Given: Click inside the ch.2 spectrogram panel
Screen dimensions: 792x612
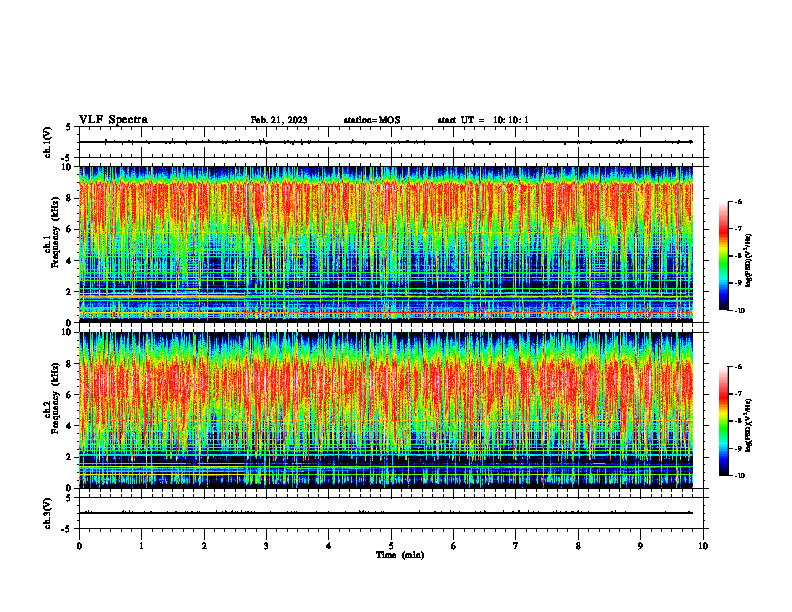Looking at the screenshot, I should (x=386, y=410).
